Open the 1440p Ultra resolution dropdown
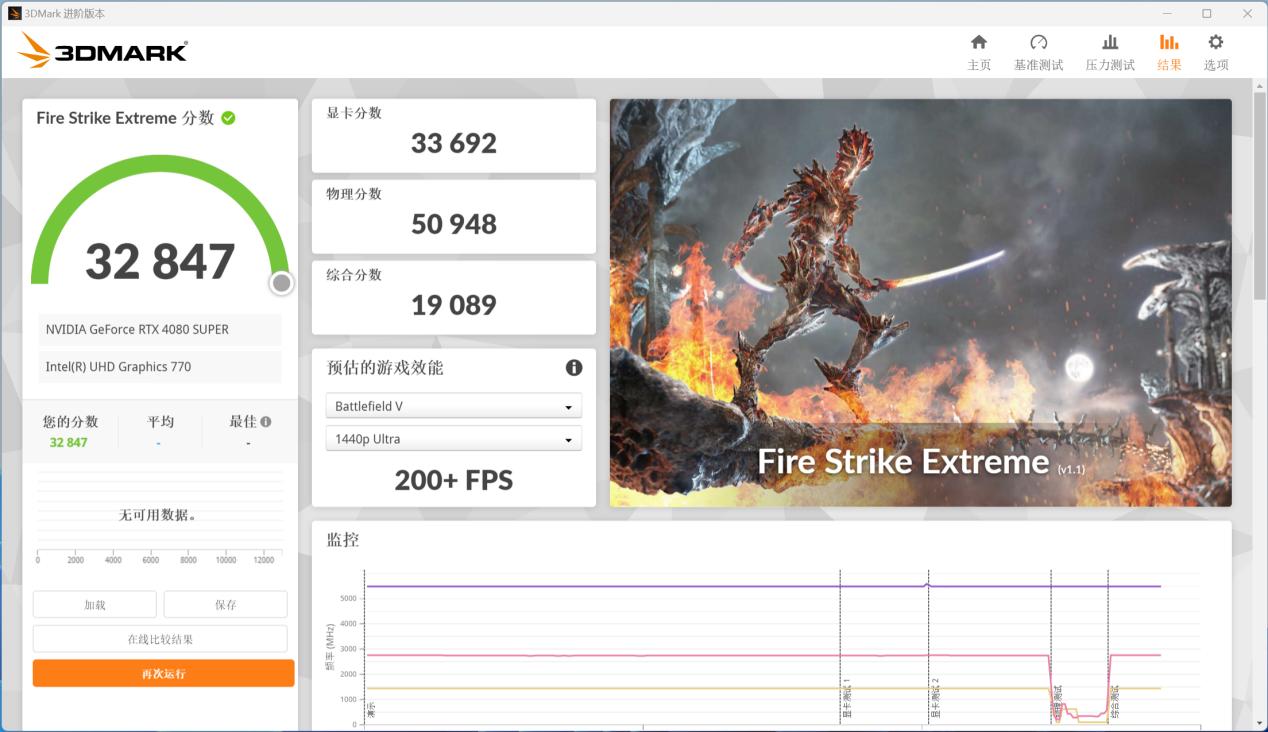This screenshot has width=1268, height=732. tap(453, 438)
